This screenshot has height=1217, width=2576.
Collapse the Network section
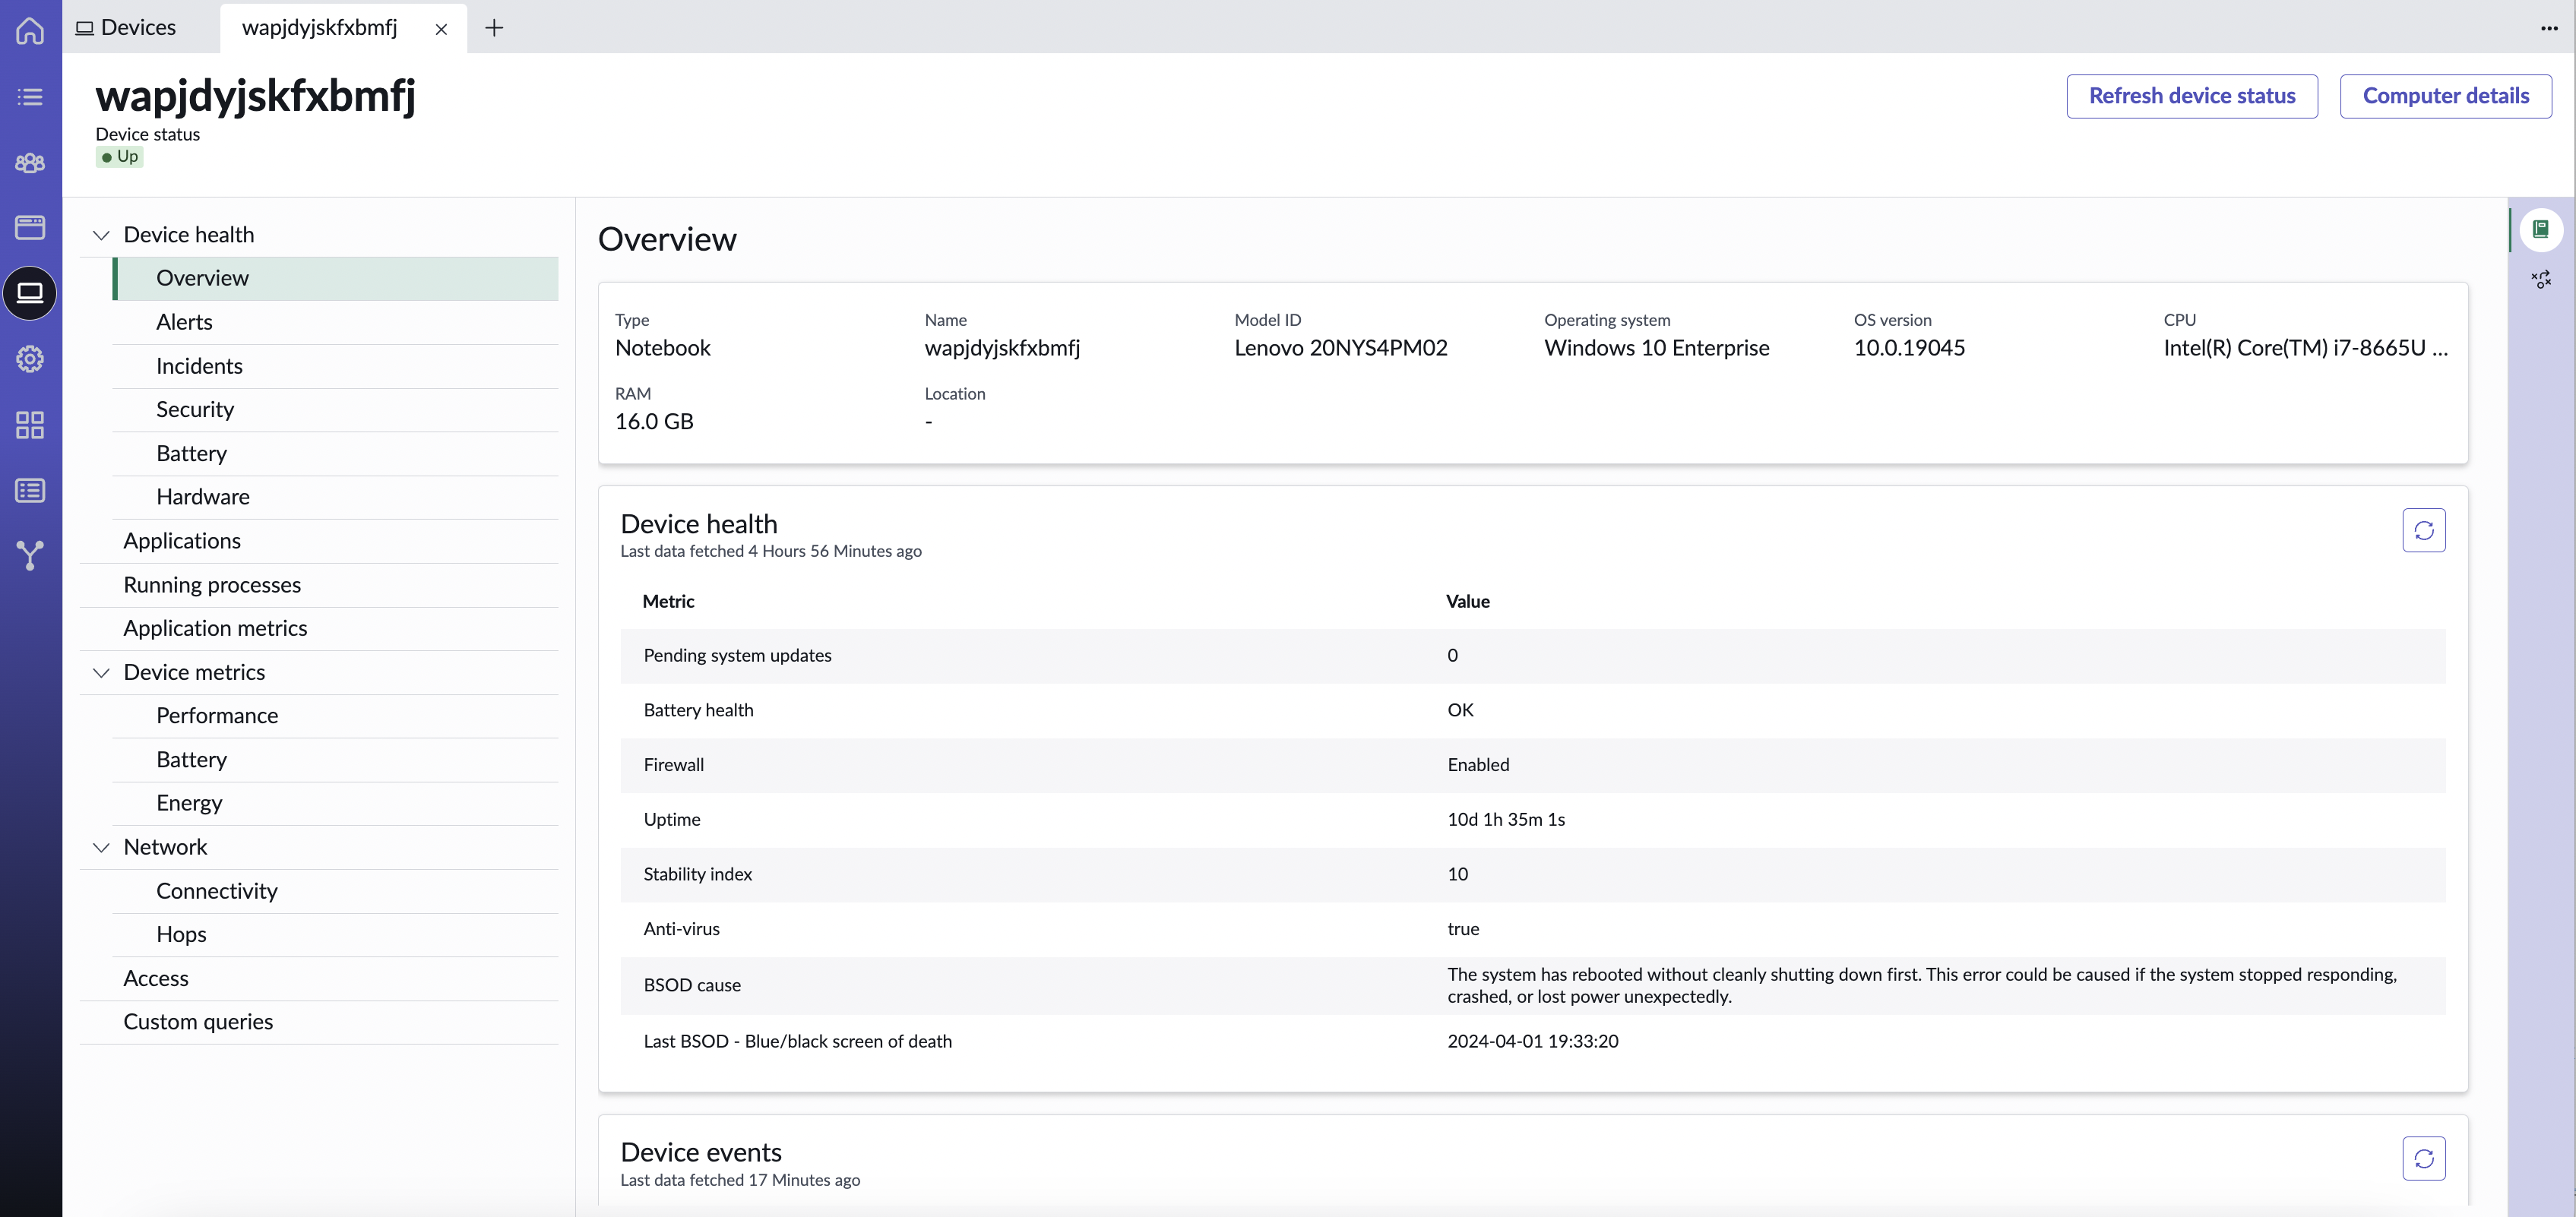pyautogui.click(x=101, y=847)
